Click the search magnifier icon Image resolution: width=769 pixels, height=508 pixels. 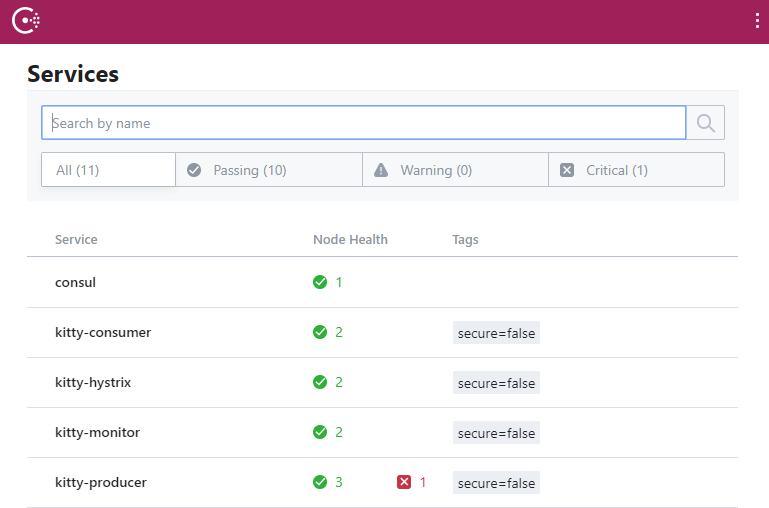[x=706, y=123]
